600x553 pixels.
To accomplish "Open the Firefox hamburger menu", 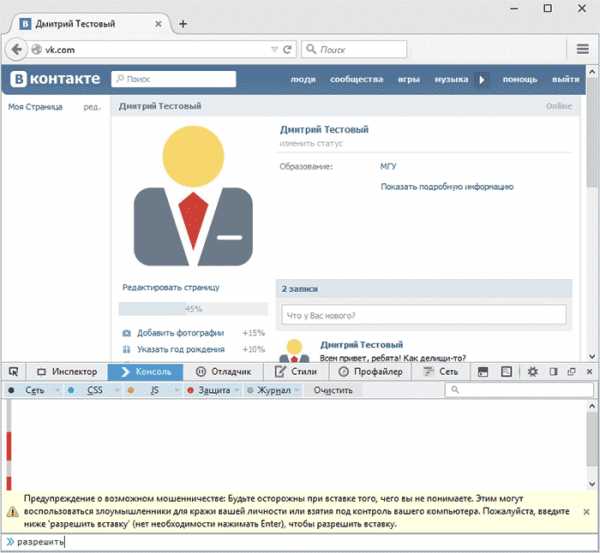I will click(582, 49).
